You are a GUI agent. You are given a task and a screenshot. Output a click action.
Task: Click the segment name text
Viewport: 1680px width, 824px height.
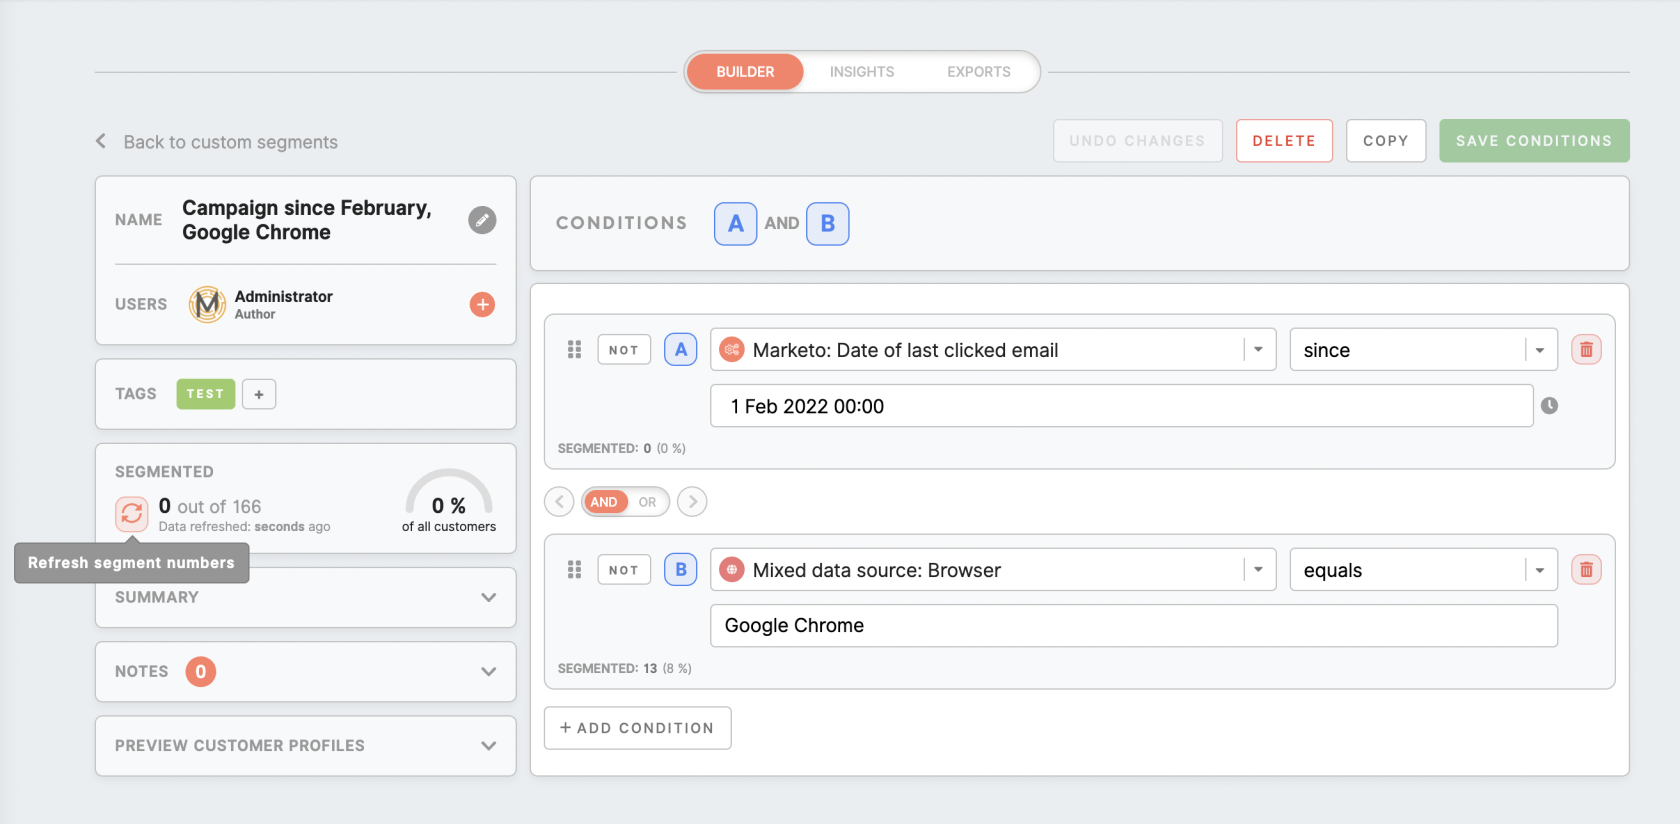point(307,220)
